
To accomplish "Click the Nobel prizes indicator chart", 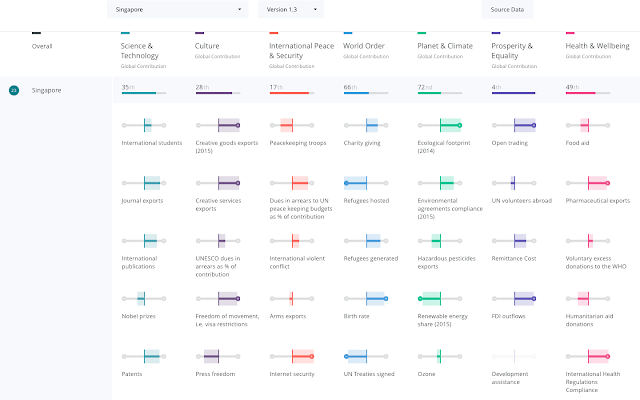I will 144,298.
